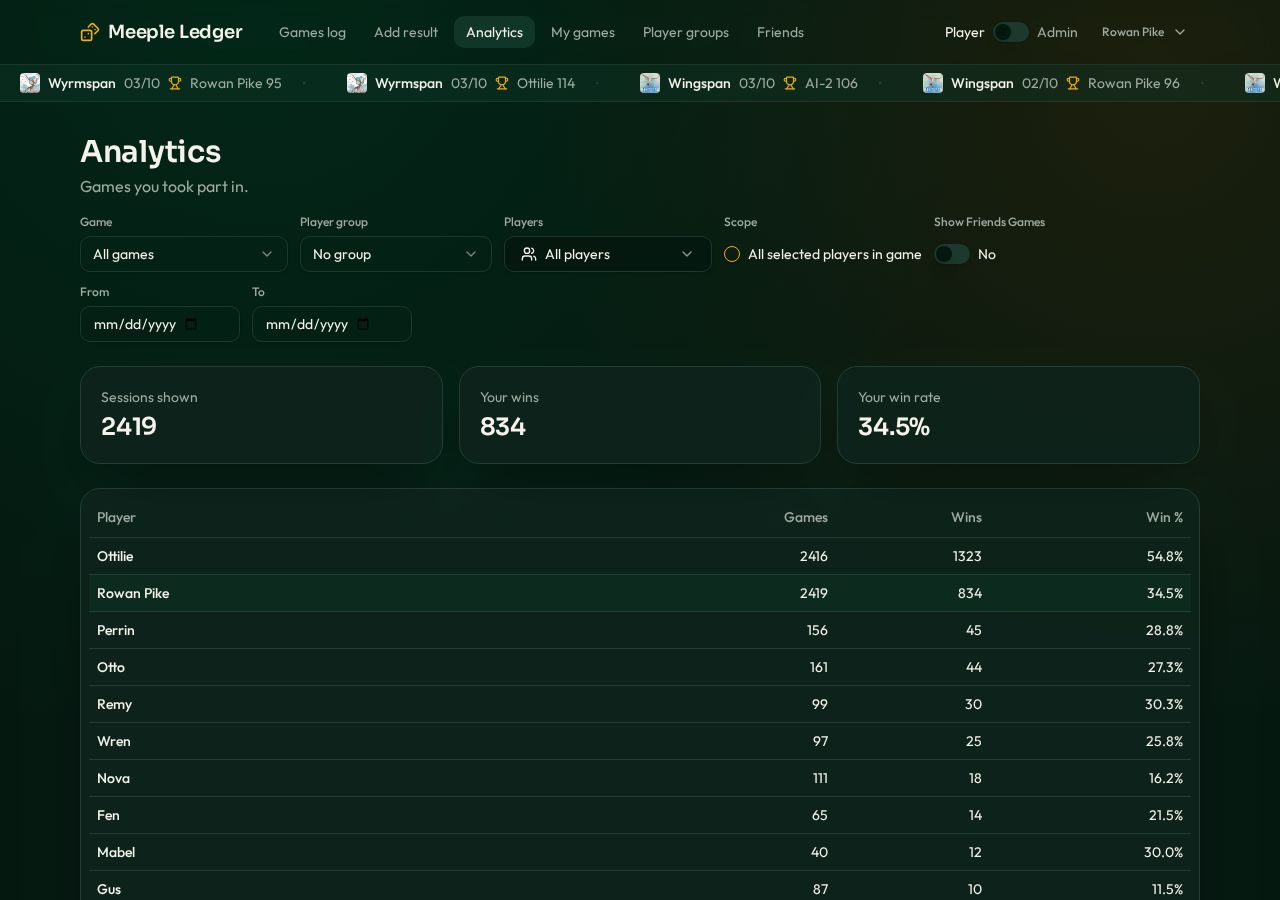Open the Add result tab
This screenshot has height=900, width=1280.
[x=406, y=32]
